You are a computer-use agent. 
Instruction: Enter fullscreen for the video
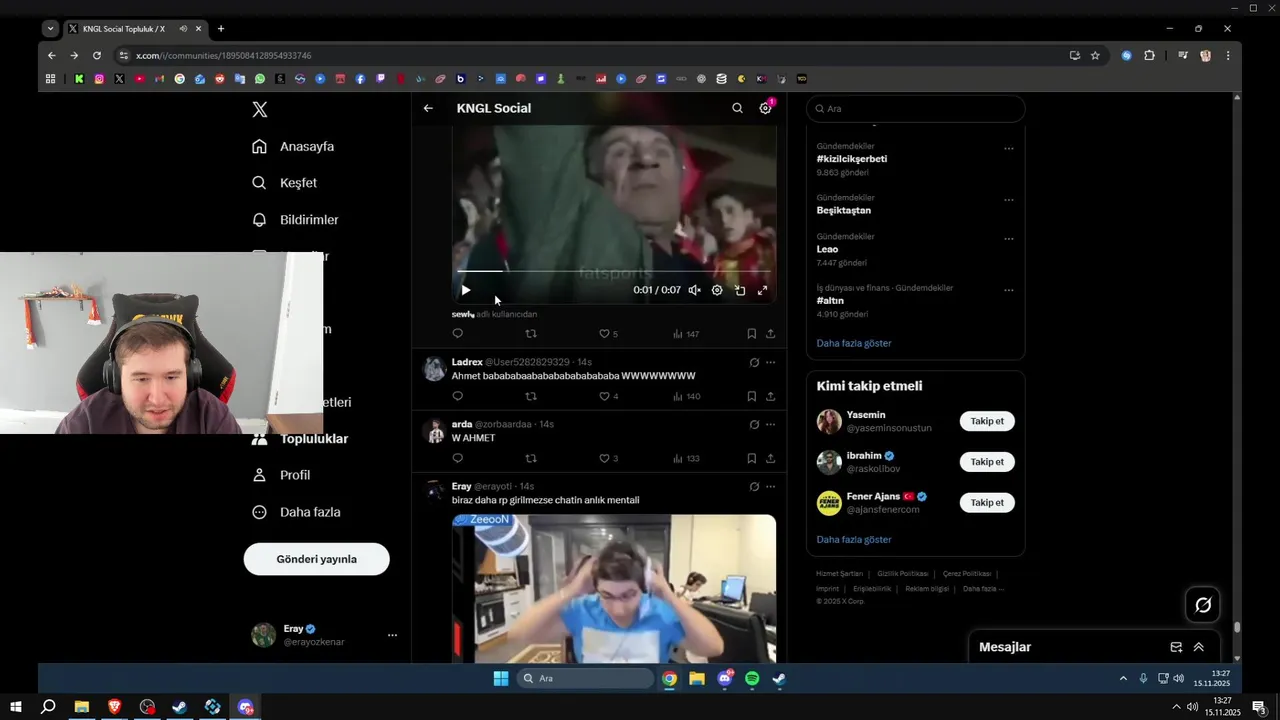coord(762,290)
